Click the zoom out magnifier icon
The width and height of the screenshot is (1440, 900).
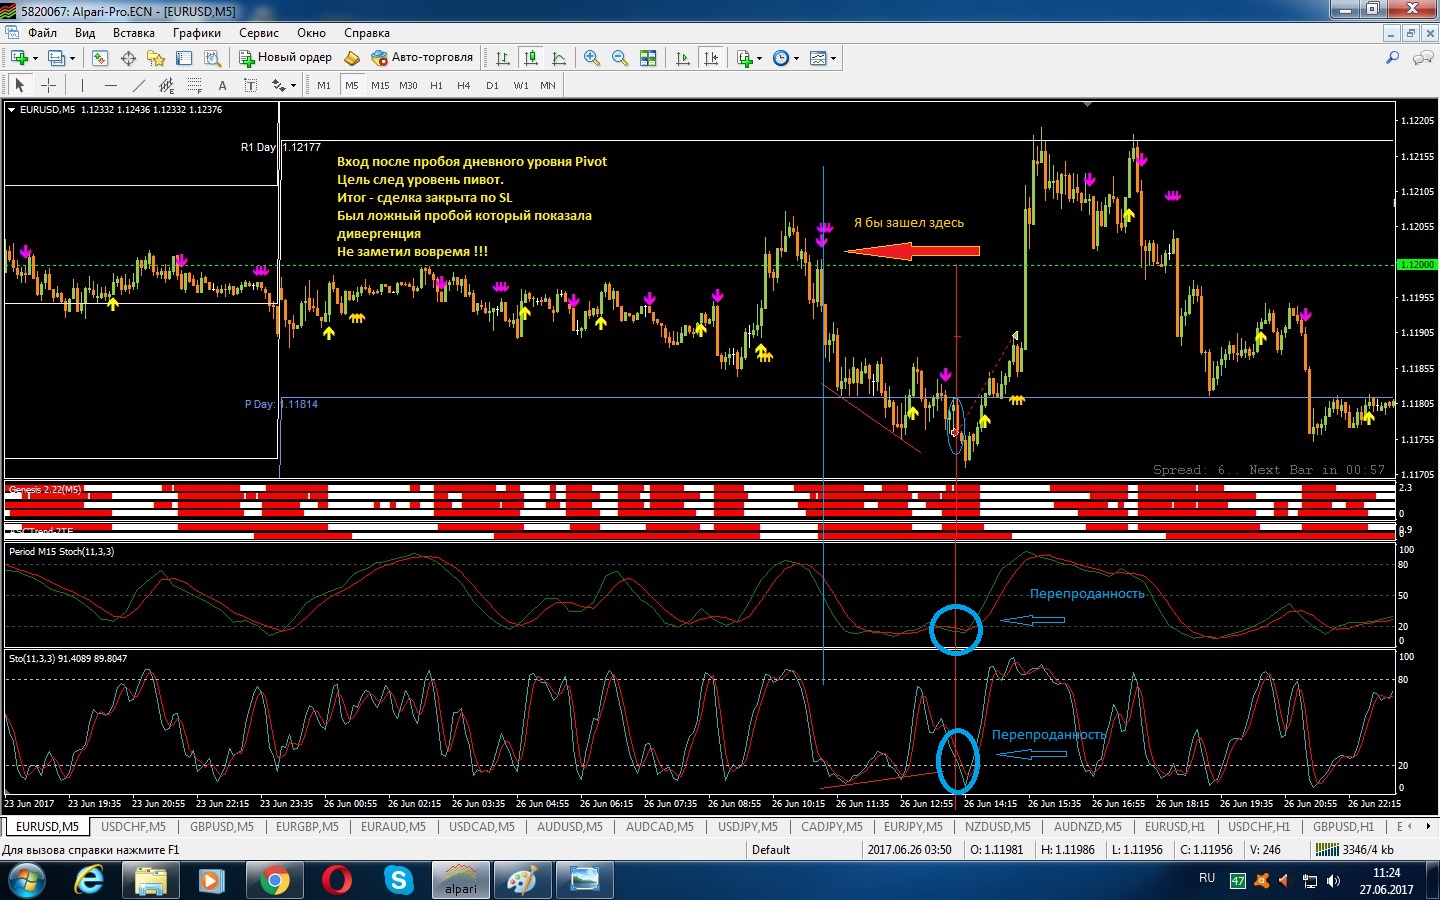[620, 58]
